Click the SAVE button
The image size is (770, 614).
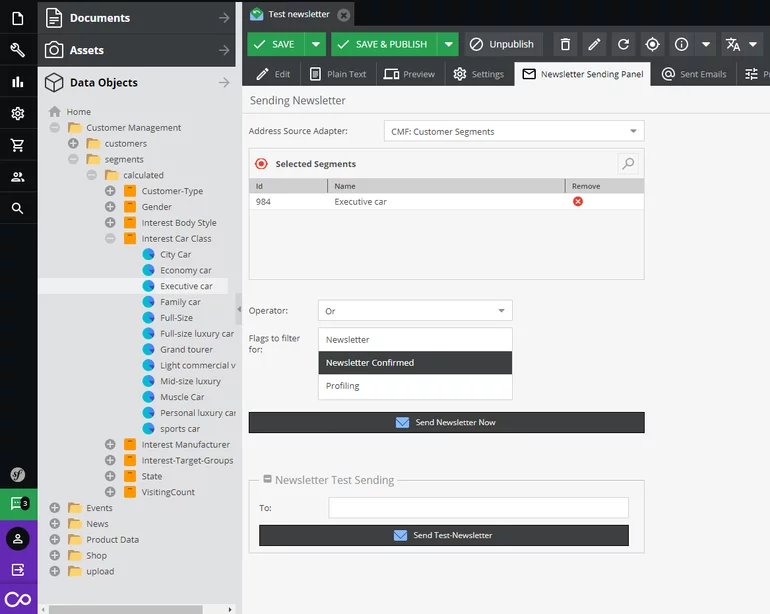[275, 44]
